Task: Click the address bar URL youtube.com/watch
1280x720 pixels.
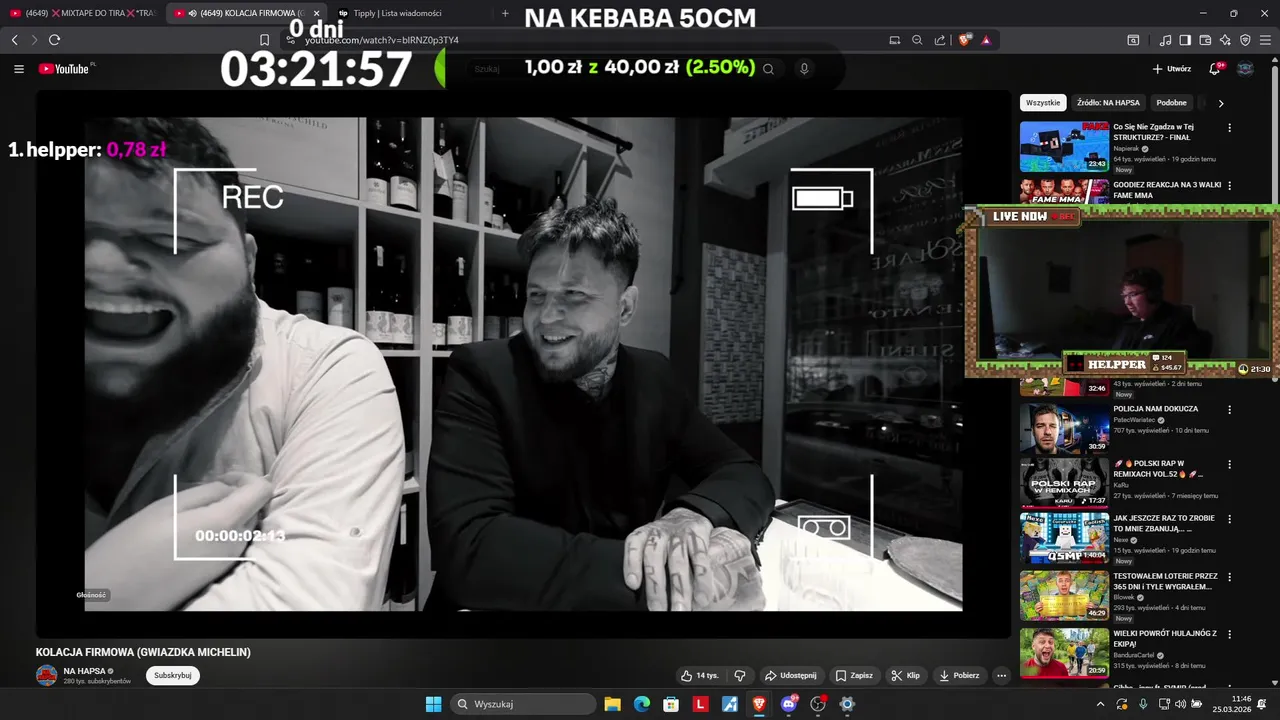Action: [382, 40]
